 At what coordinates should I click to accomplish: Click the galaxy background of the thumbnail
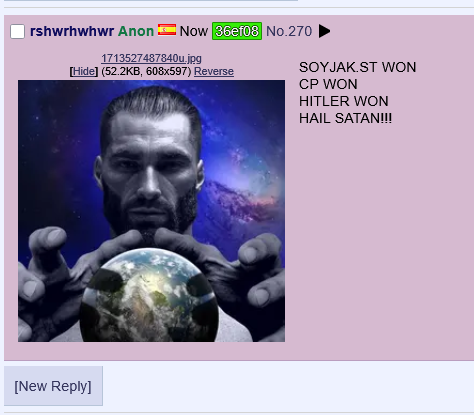(247, 140)
